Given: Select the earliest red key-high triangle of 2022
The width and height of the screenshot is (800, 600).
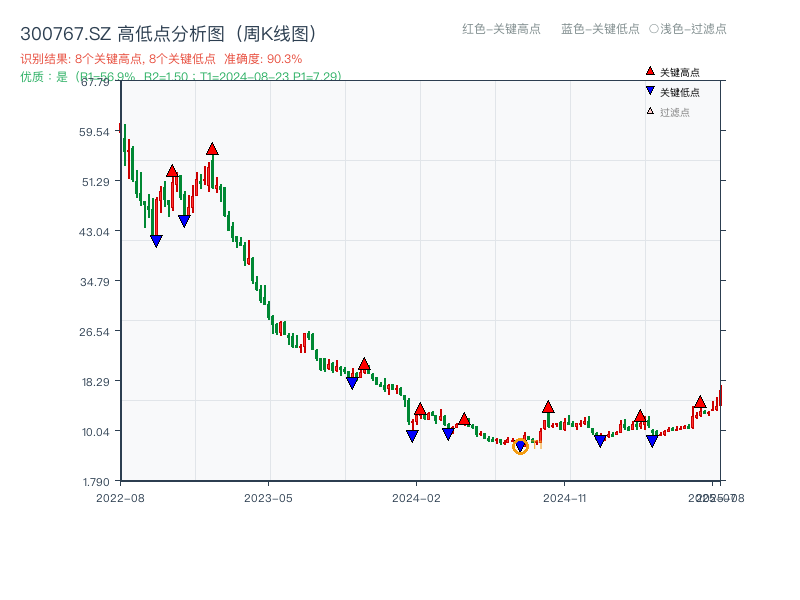Looking at the screenshot, I should point(172,171).
